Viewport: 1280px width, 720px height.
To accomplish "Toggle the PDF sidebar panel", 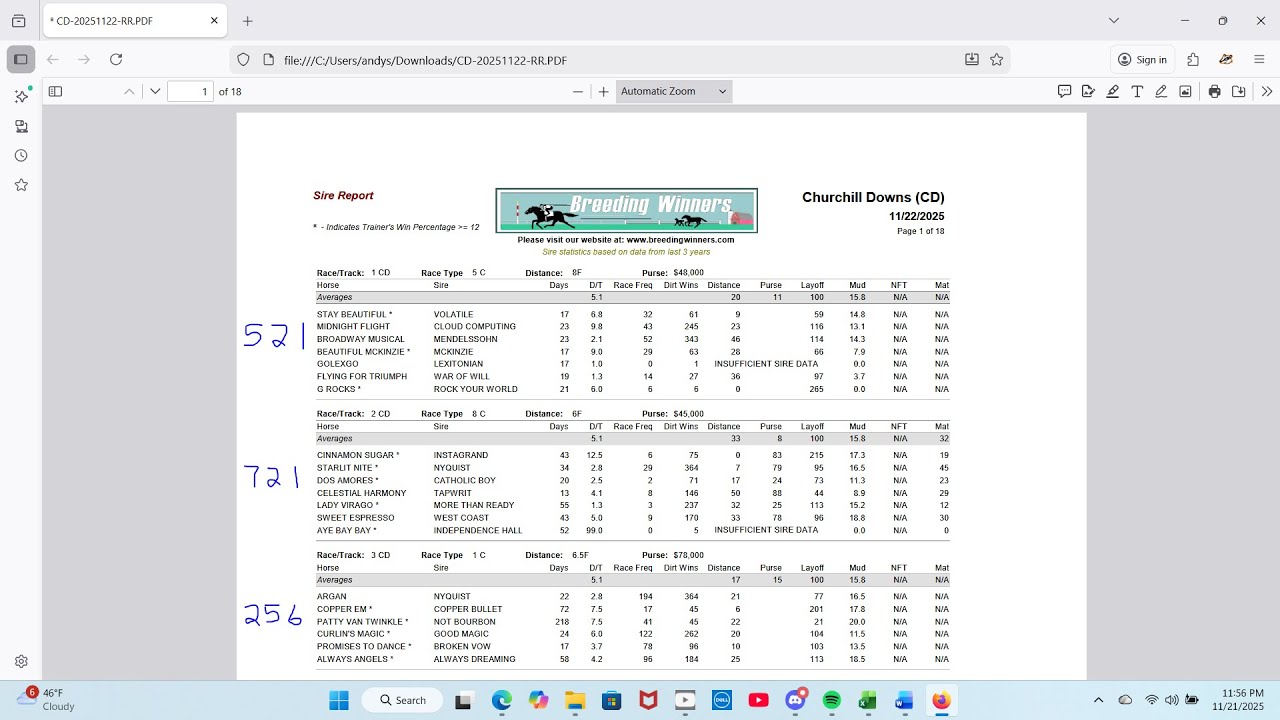I will [x=55, y=91].
